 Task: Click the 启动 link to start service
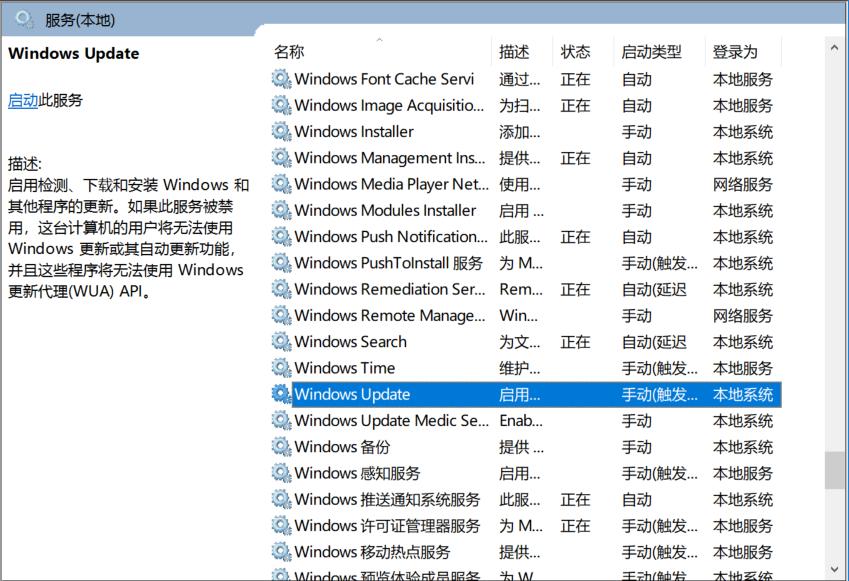coord(23,100)
